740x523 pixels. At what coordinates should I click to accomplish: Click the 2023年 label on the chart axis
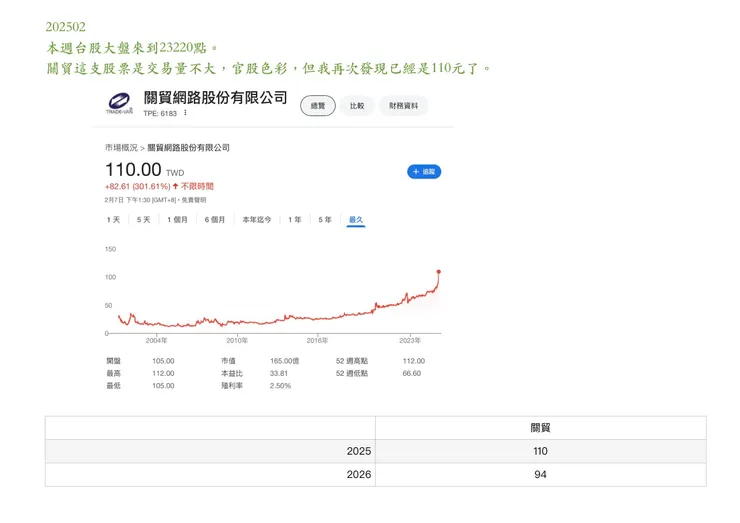410,340
